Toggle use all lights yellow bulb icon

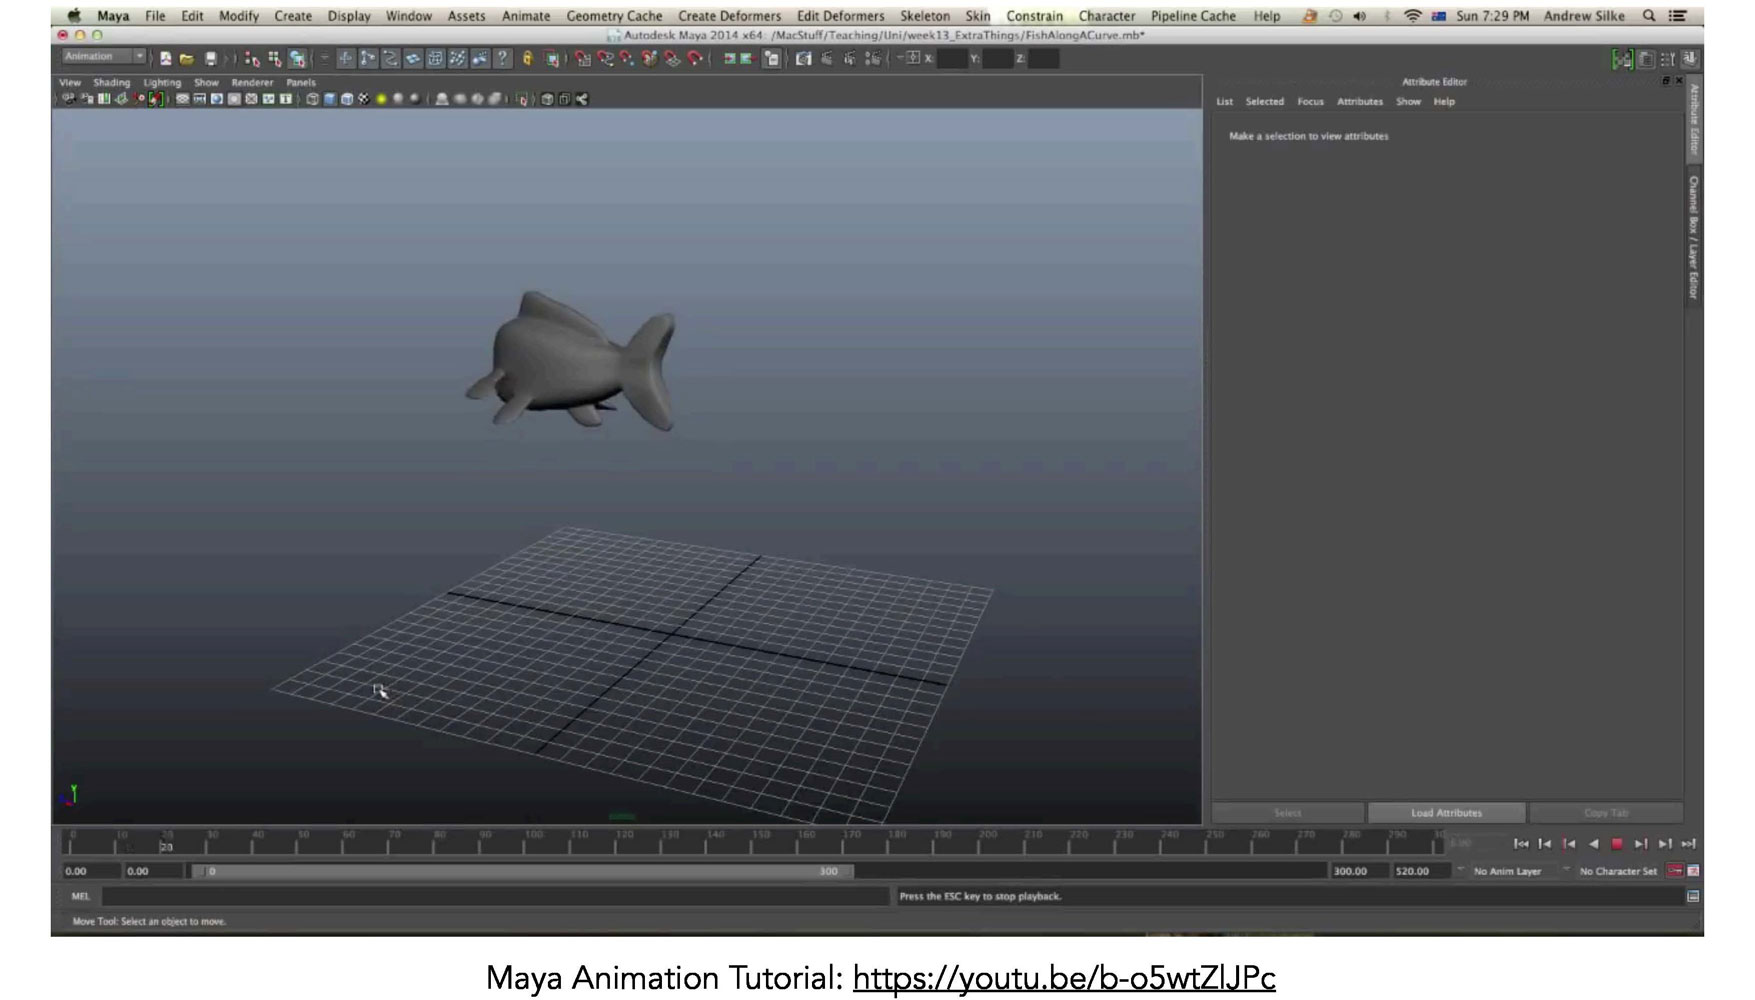pyautogui.click(x=381, y=99)
